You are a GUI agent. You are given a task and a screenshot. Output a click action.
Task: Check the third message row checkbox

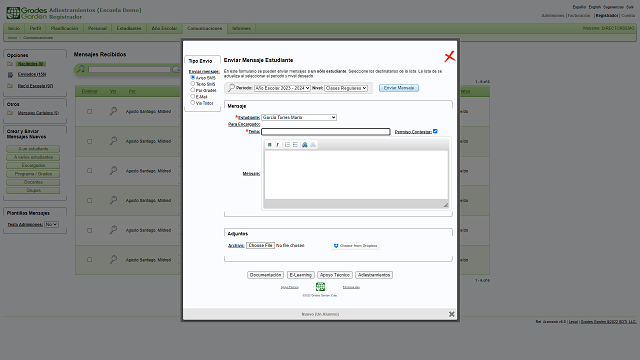click(x=89, y=171)
